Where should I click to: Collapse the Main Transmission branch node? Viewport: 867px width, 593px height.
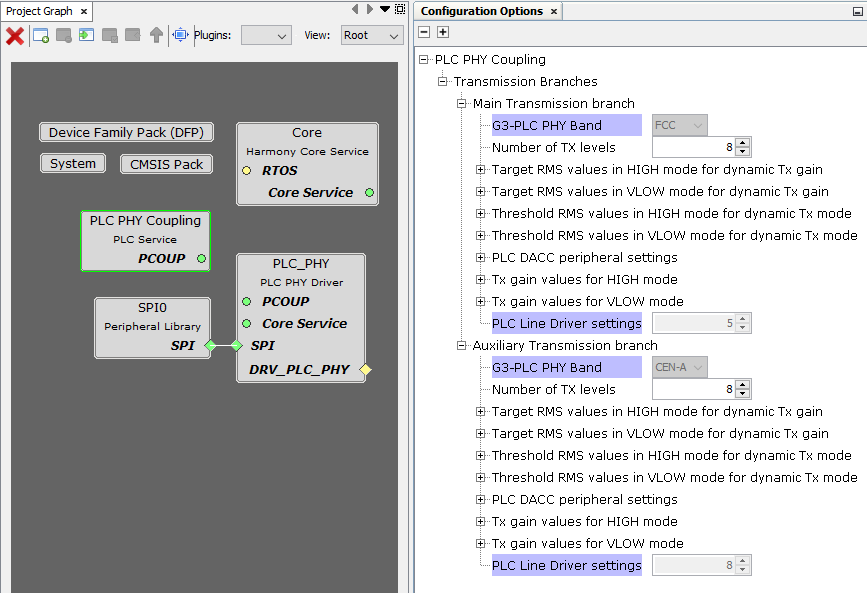462,104
